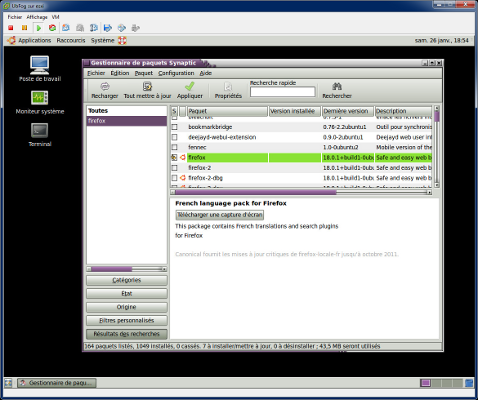The height and width of the screenshot is (400, 478).
Task: Click Gestionnaire de paqu... taskbar button
Action: [x=57, y=383]
